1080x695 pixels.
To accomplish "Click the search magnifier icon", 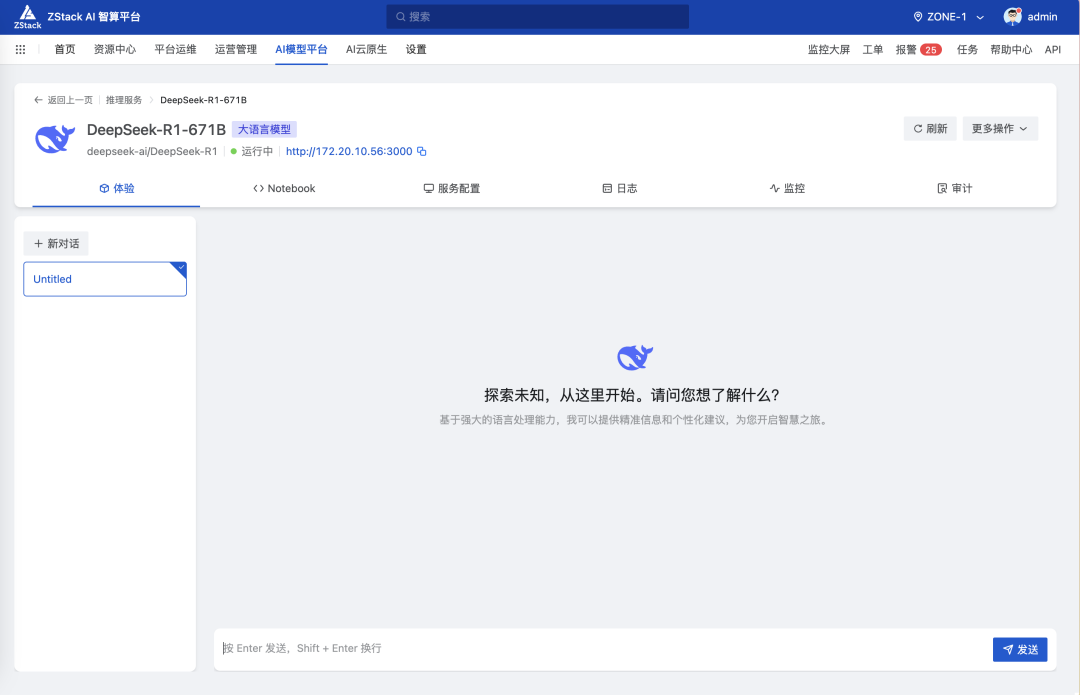I will coord(400,17).
